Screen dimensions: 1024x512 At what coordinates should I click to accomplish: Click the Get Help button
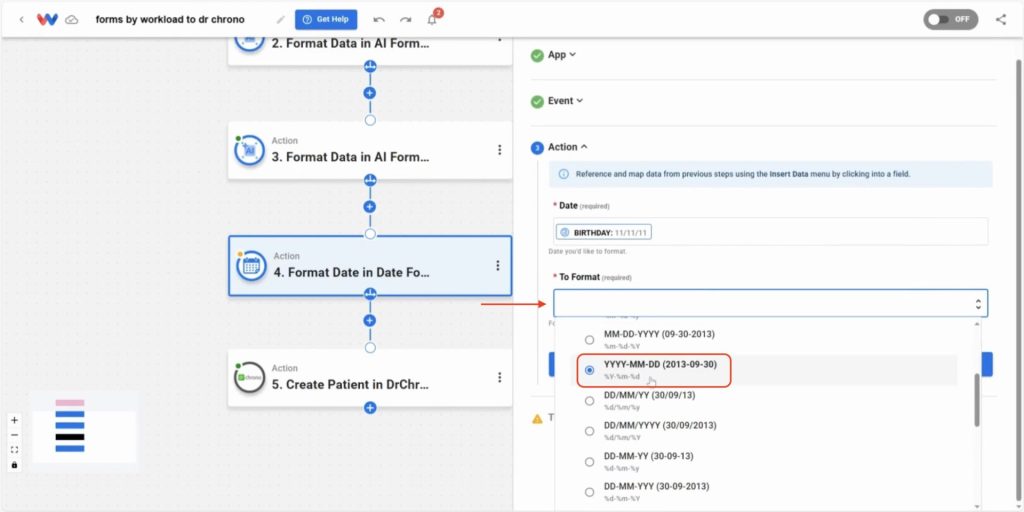[x=326, y=20]
